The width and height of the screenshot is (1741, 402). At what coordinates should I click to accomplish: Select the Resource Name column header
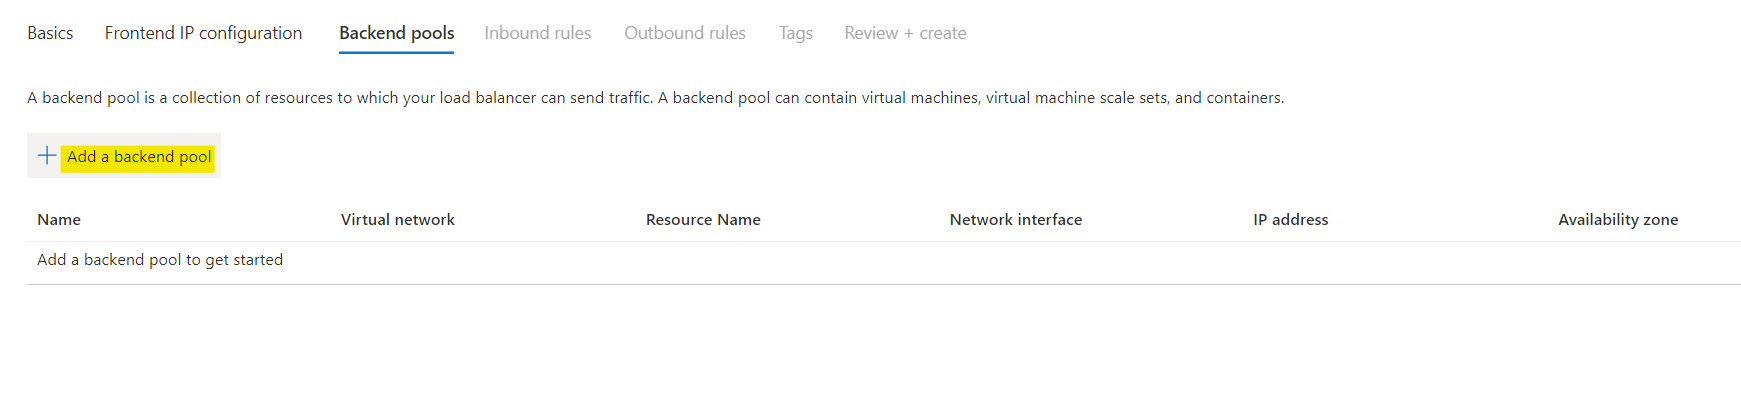pos(702,220)
